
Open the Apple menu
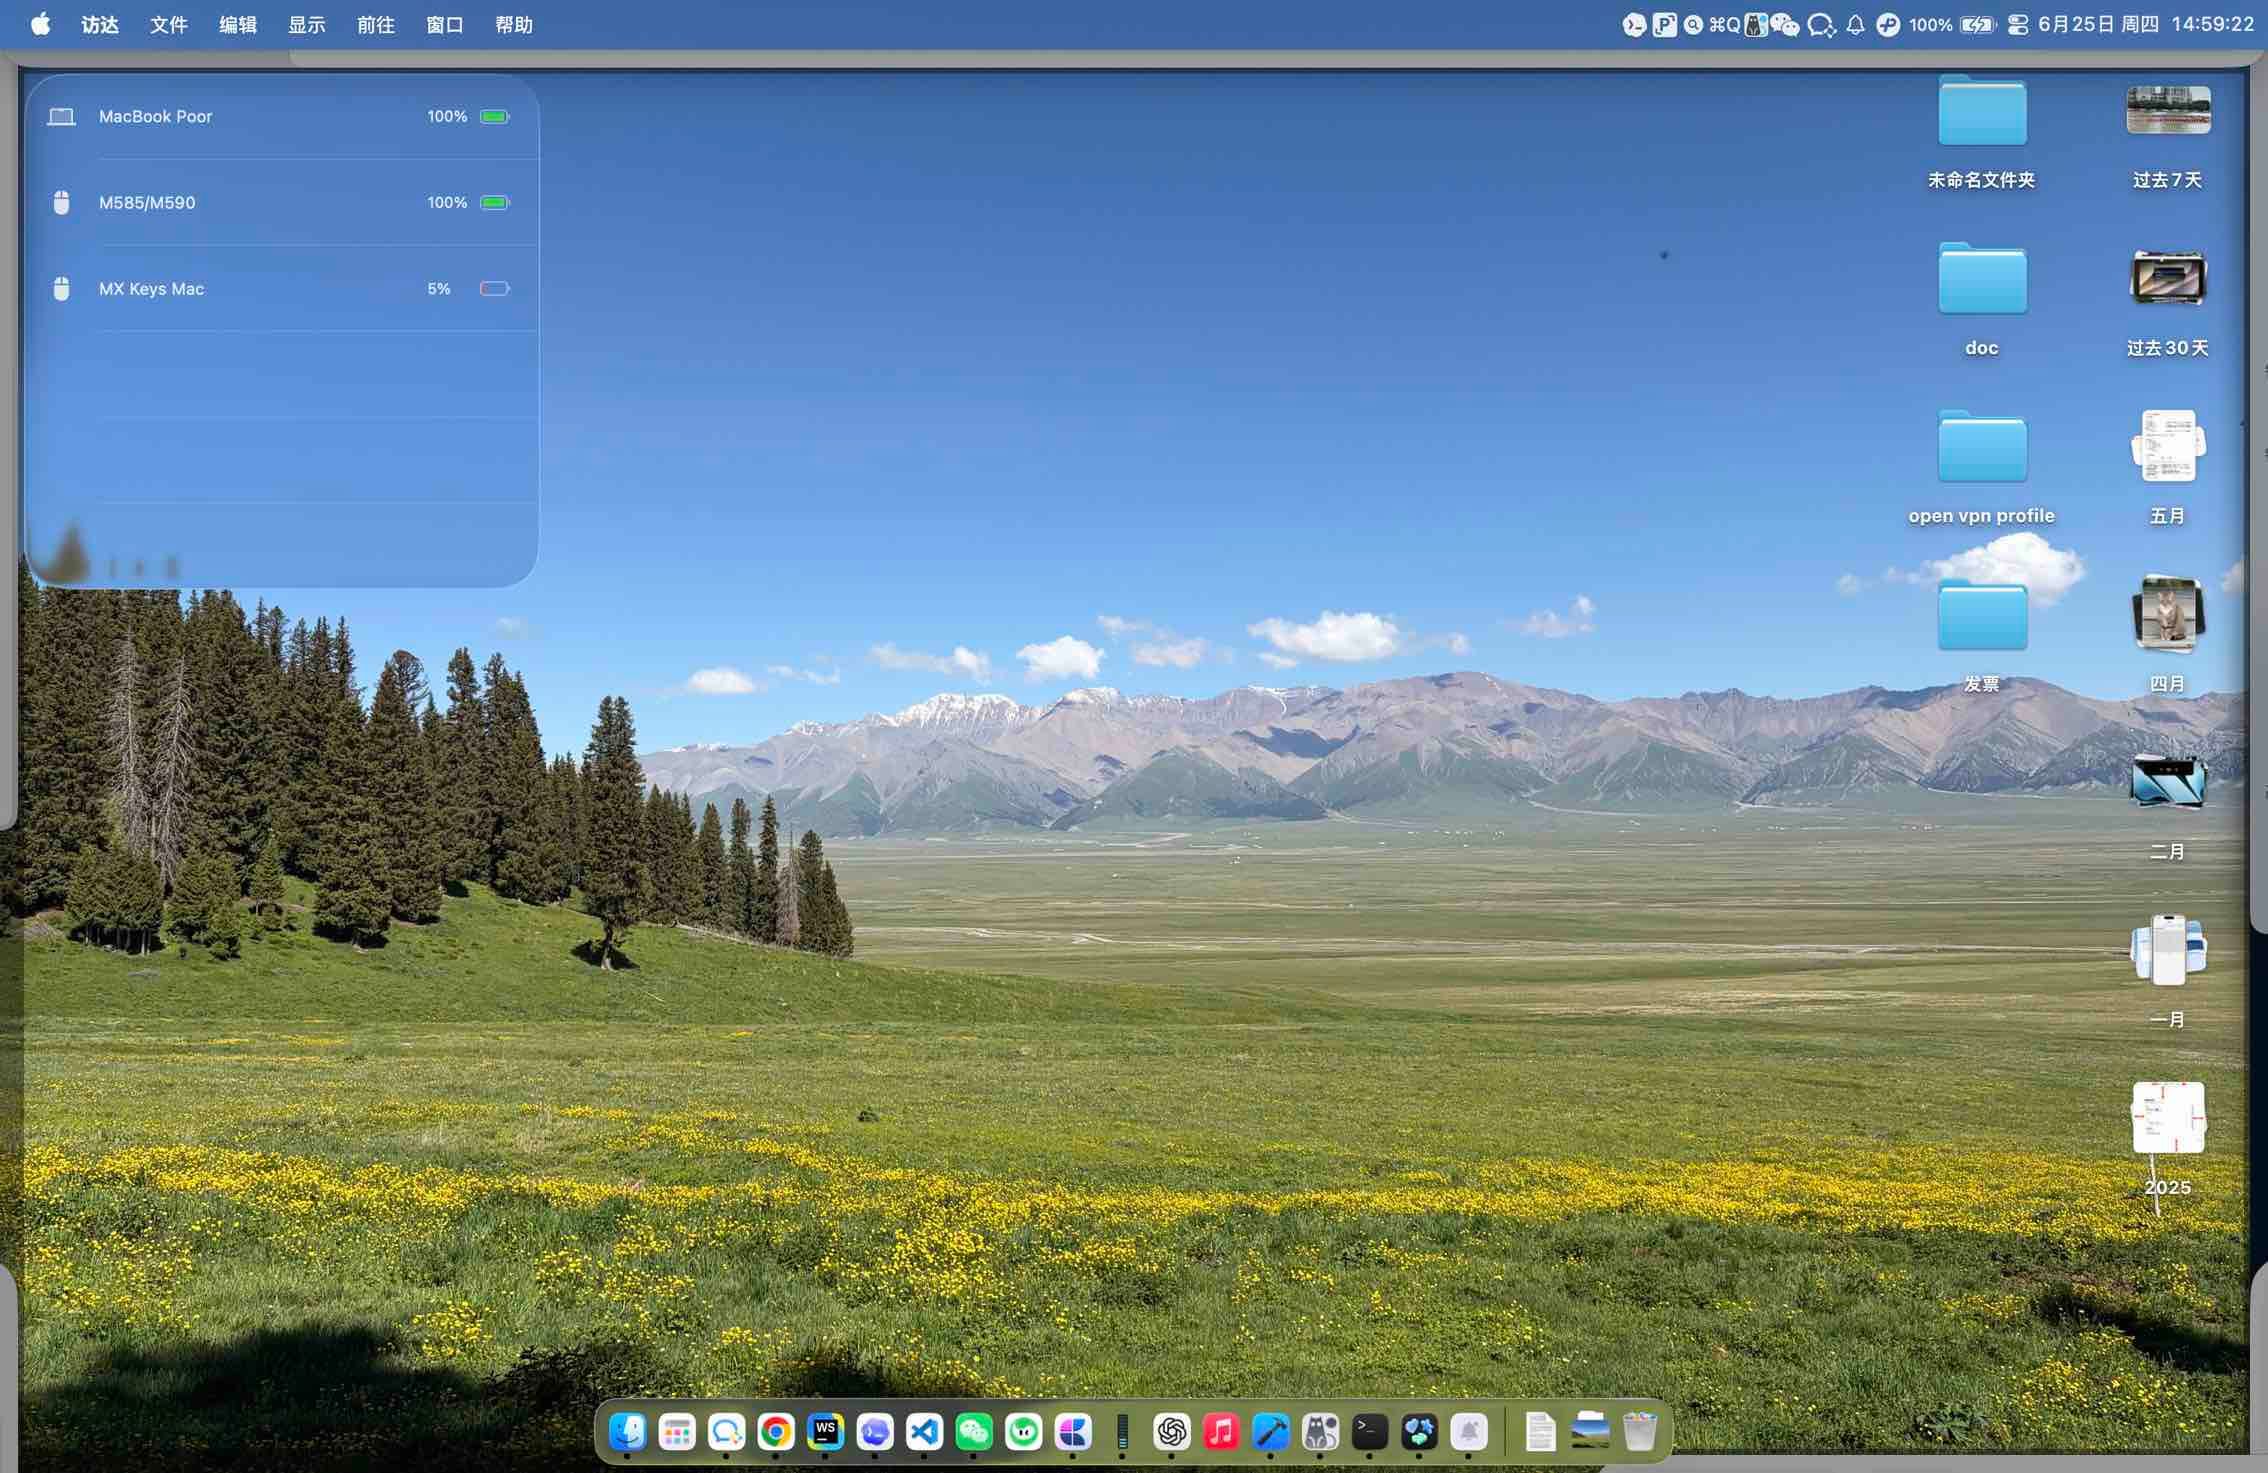pyautogui.click(x=40, y=24)
